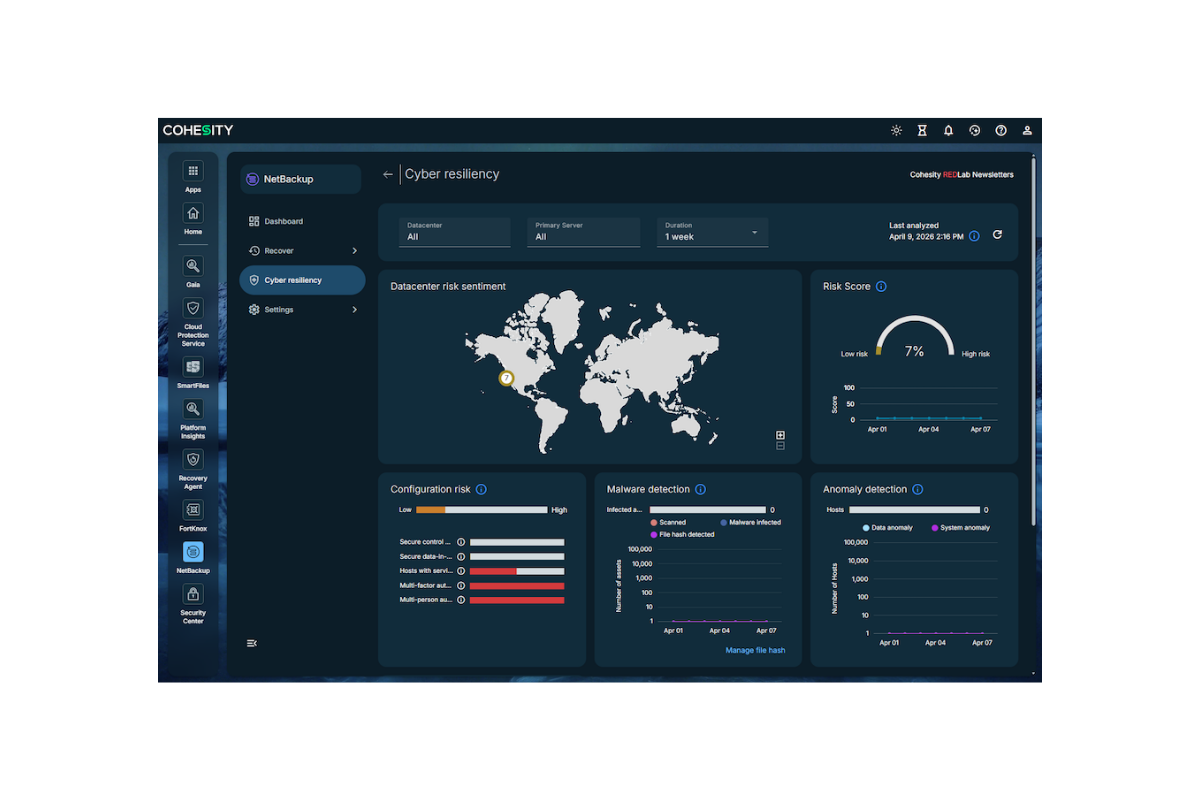The height and width of the screenshot is (800, 1200).
Task: Click the globe region icon in the header
Action: tap(974, 130)
